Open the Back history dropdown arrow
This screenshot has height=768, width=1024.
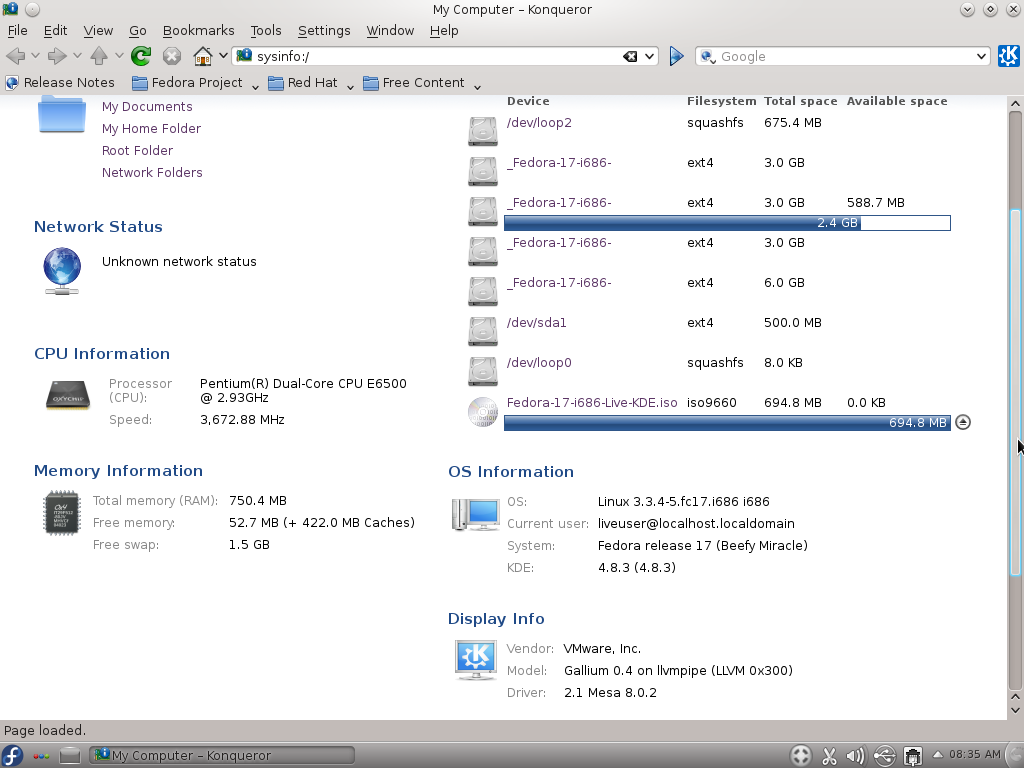pos(35,56)
